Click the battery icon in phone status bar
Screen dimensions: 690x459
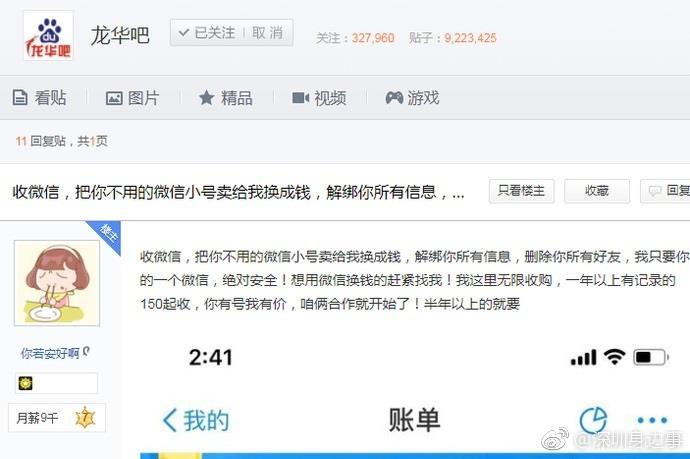(651, 357)
